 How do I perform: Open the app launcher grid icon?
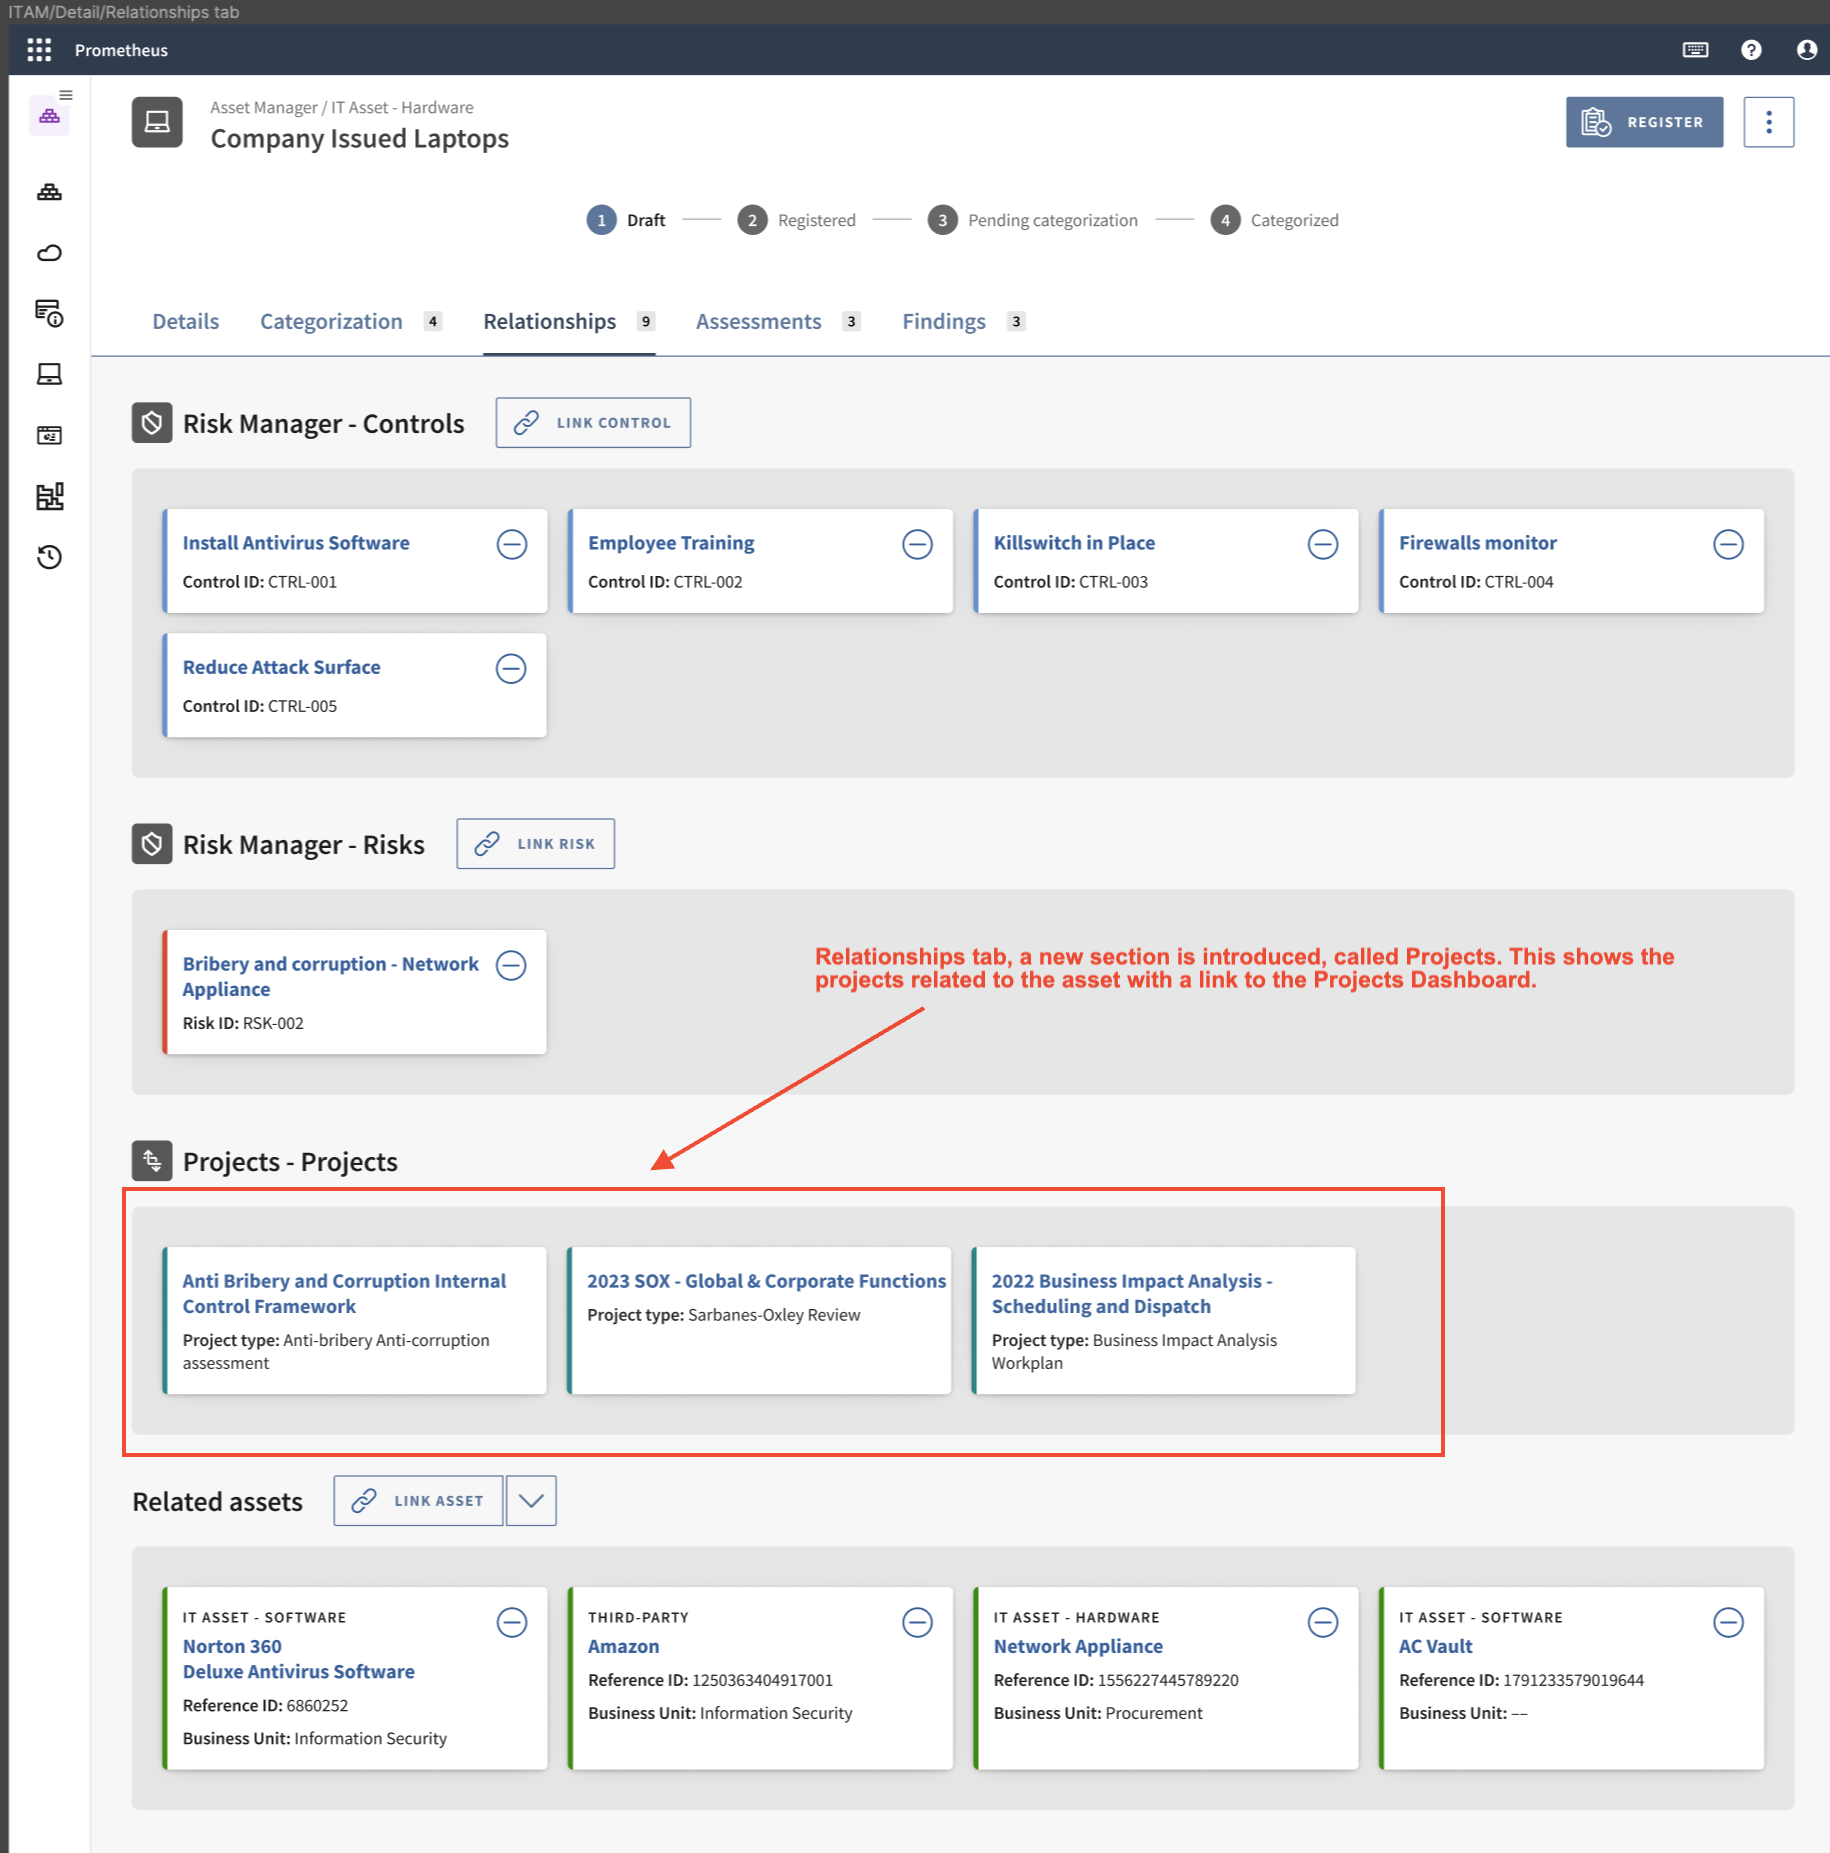click(39, 50)
